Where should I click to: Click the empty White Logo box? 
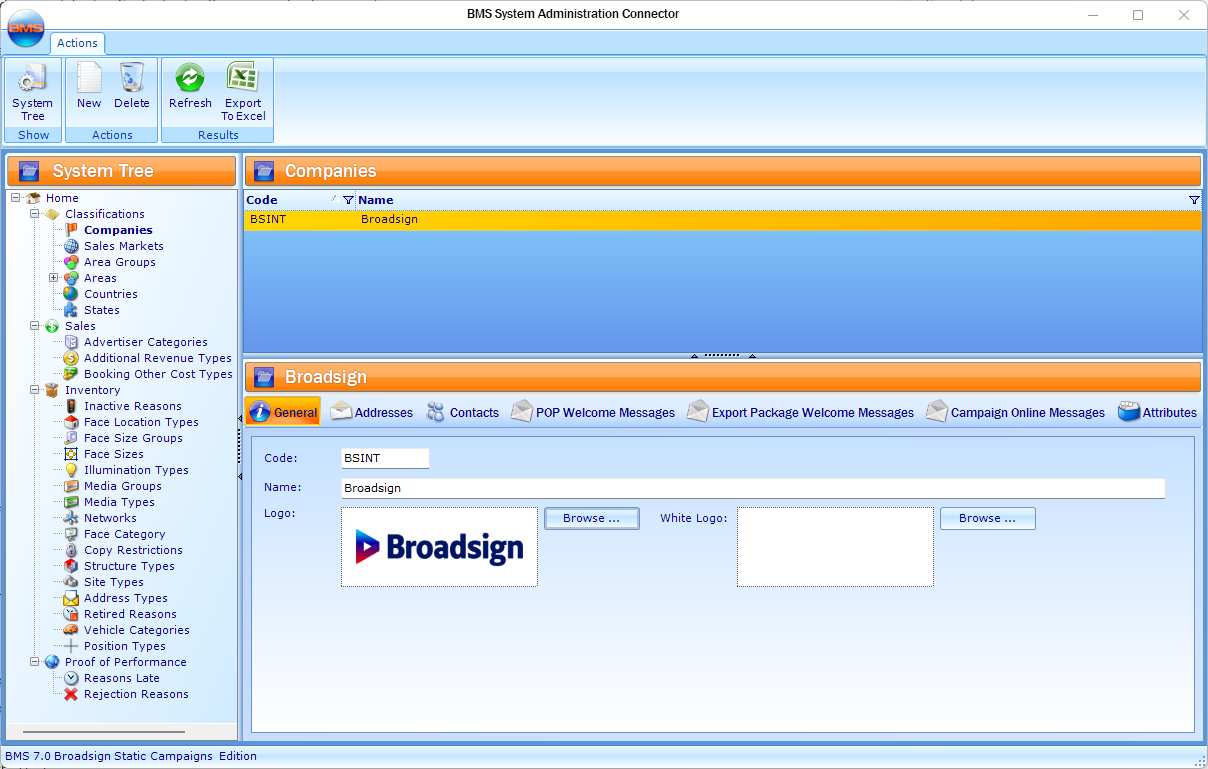coord(835,547)
